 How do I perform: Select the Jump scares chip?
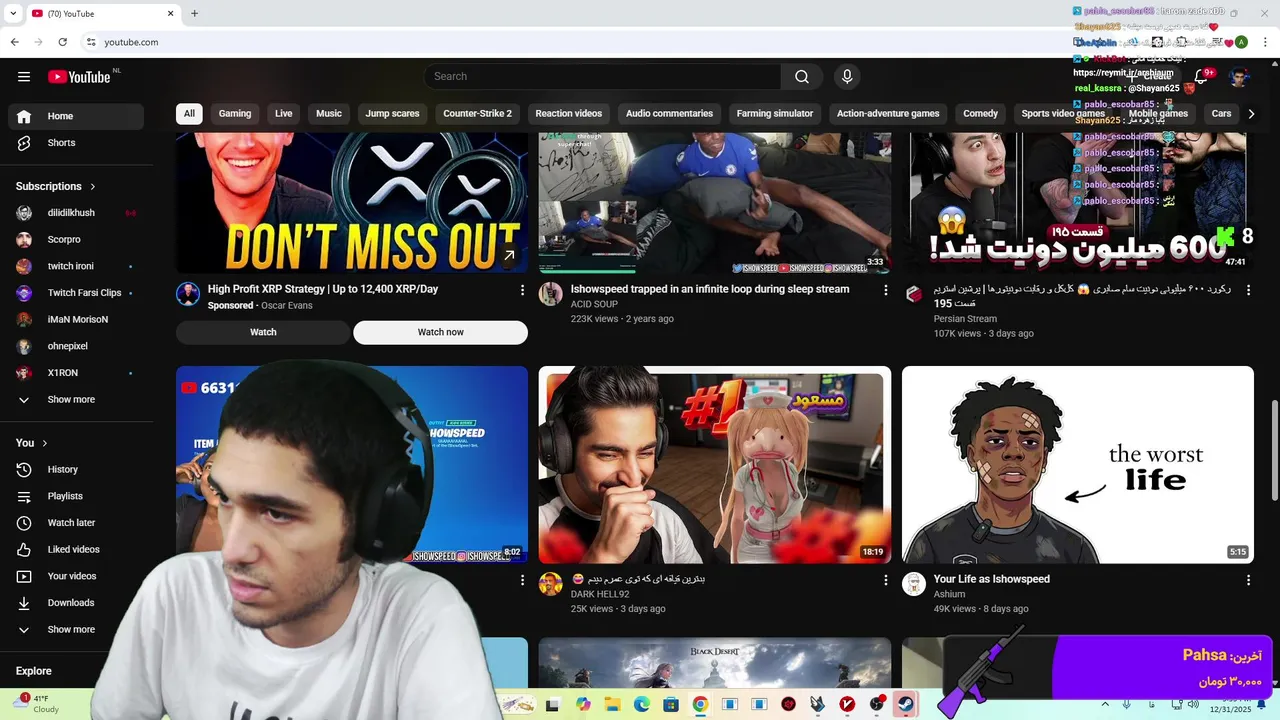pyautogui.click(x=392, y=114)
